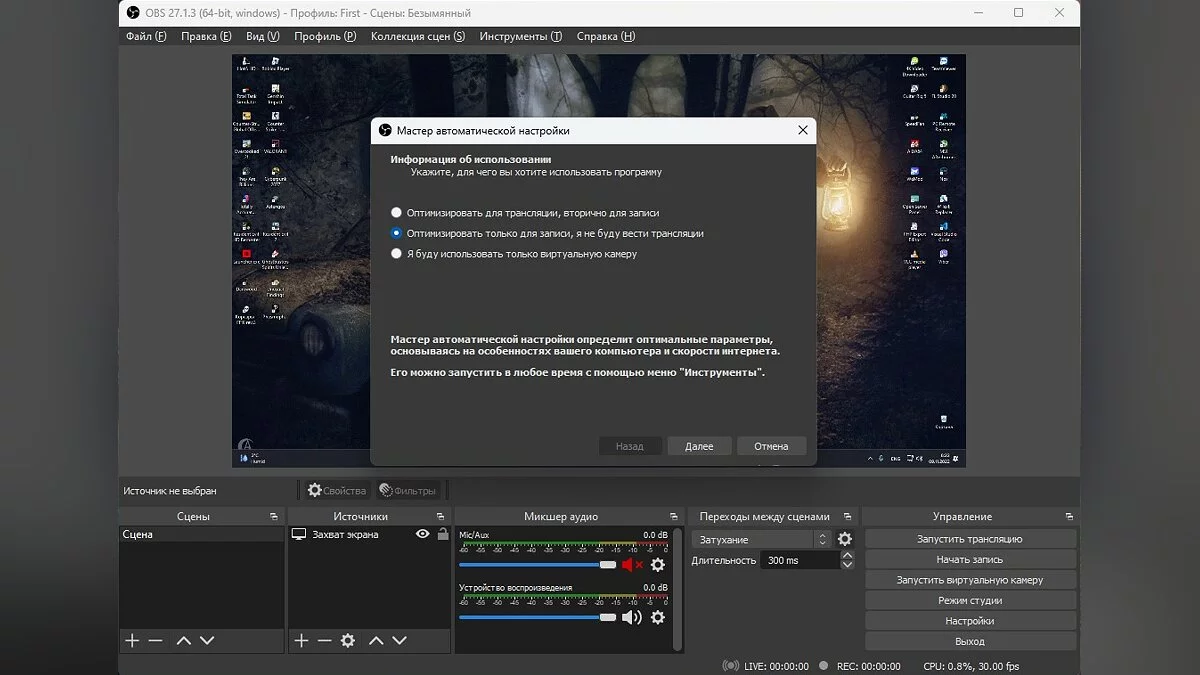
Task: Toggle visibility eye of Захват экрана
Action: [423, 534]
